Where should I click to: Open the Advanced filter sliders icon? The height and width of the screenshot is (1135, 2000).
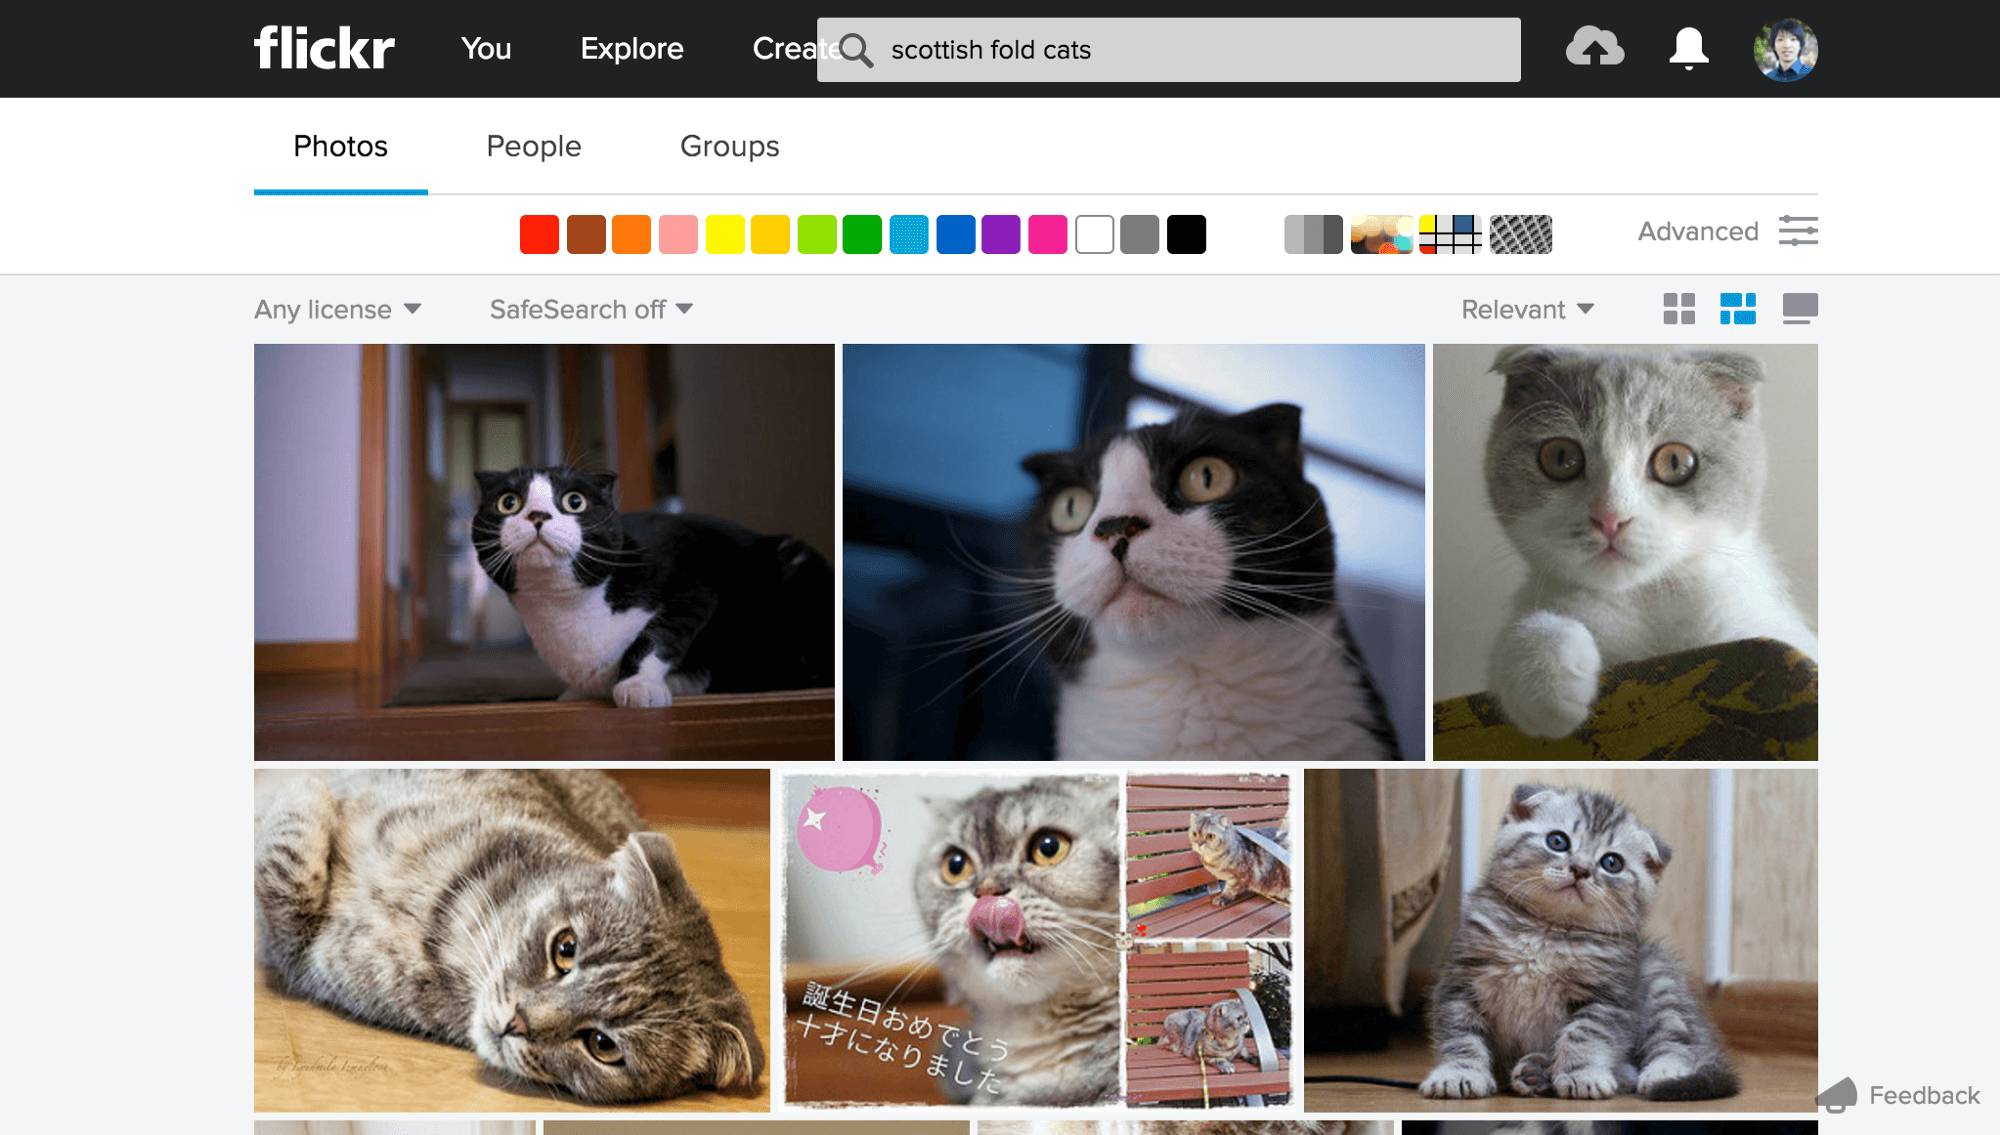pyautogui.click(x=1798, y=231)
